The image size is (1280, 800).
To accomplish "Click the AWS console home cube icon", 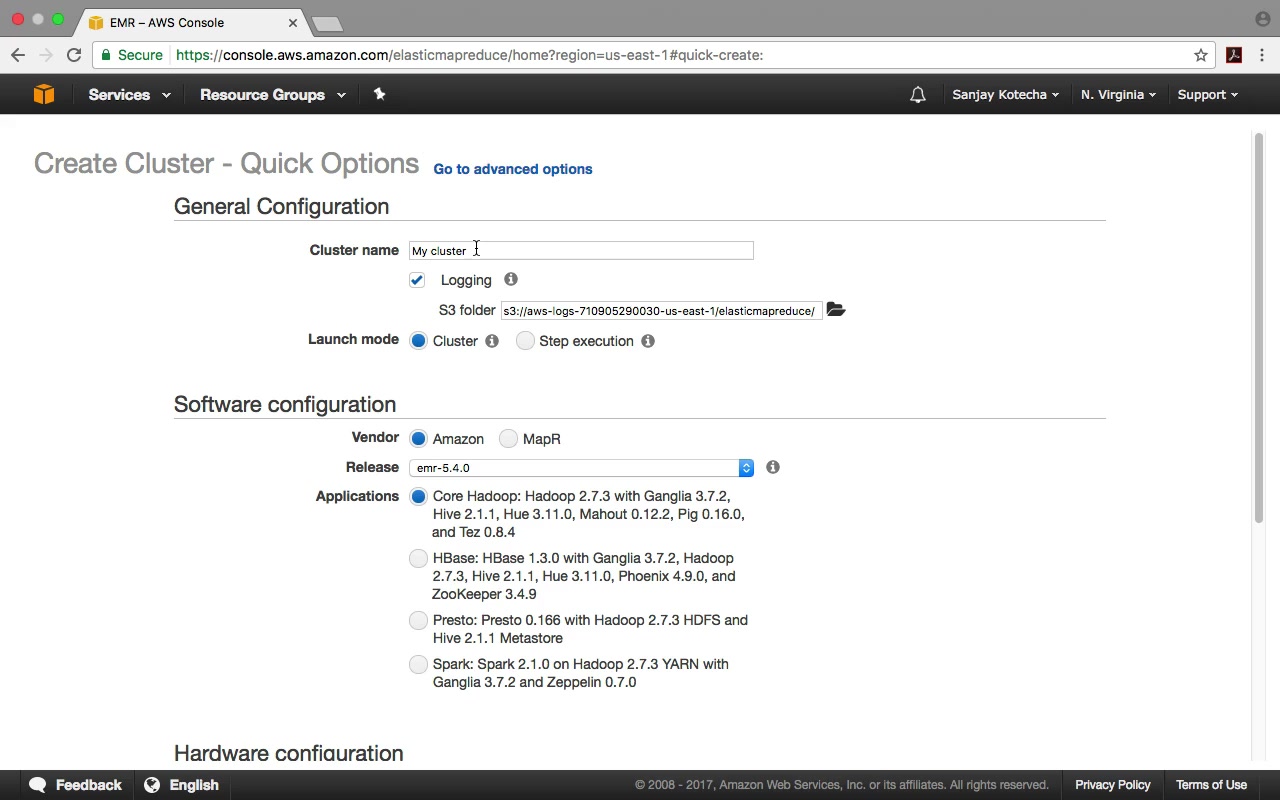I will pyautogui.click(x=44, y=94).
